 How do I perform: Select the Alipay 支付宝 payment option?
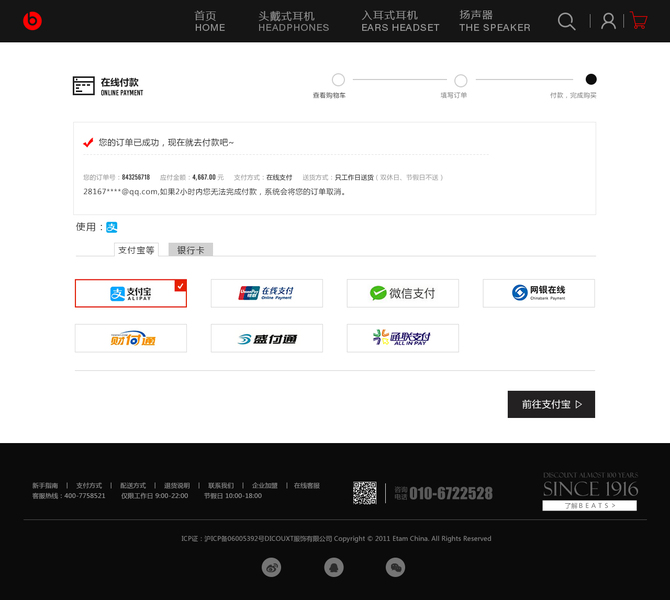[x=131, y=293]
